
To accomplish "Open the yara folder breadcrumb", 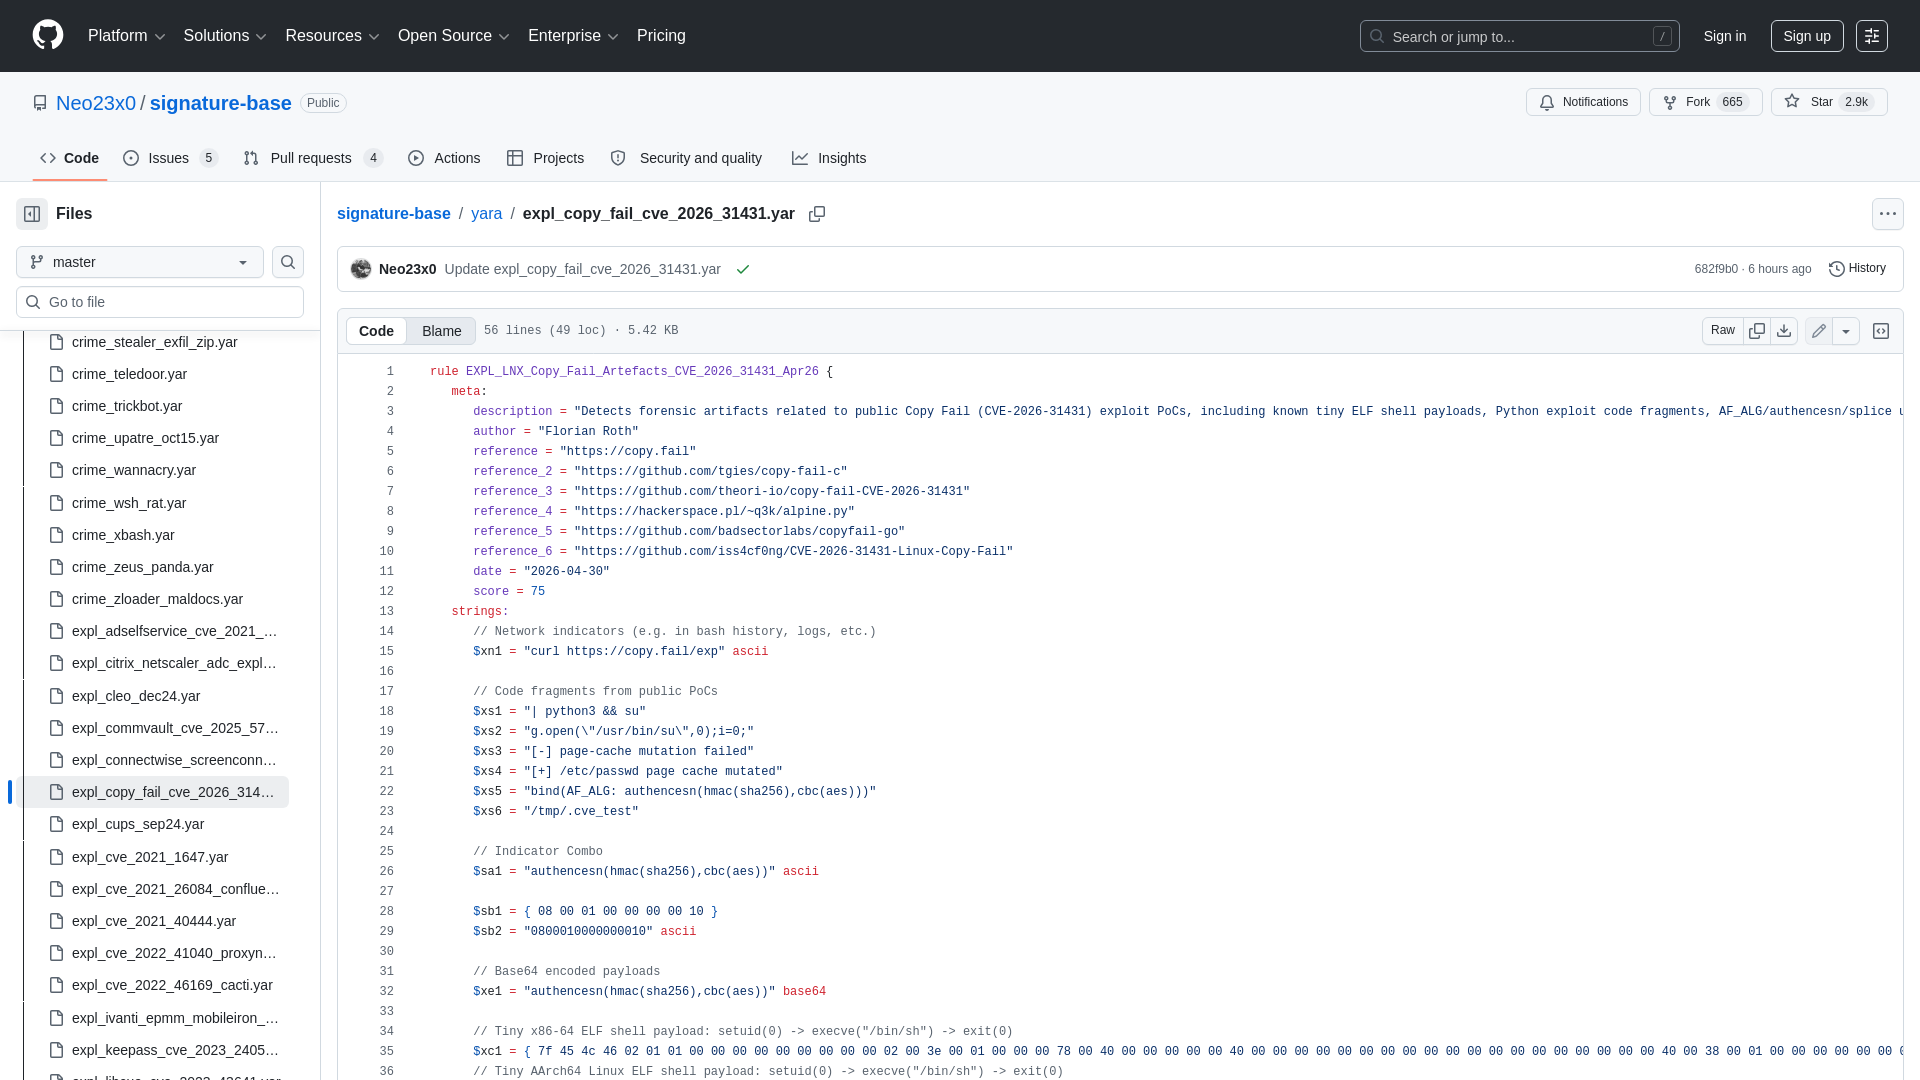I will click(486, 214).
